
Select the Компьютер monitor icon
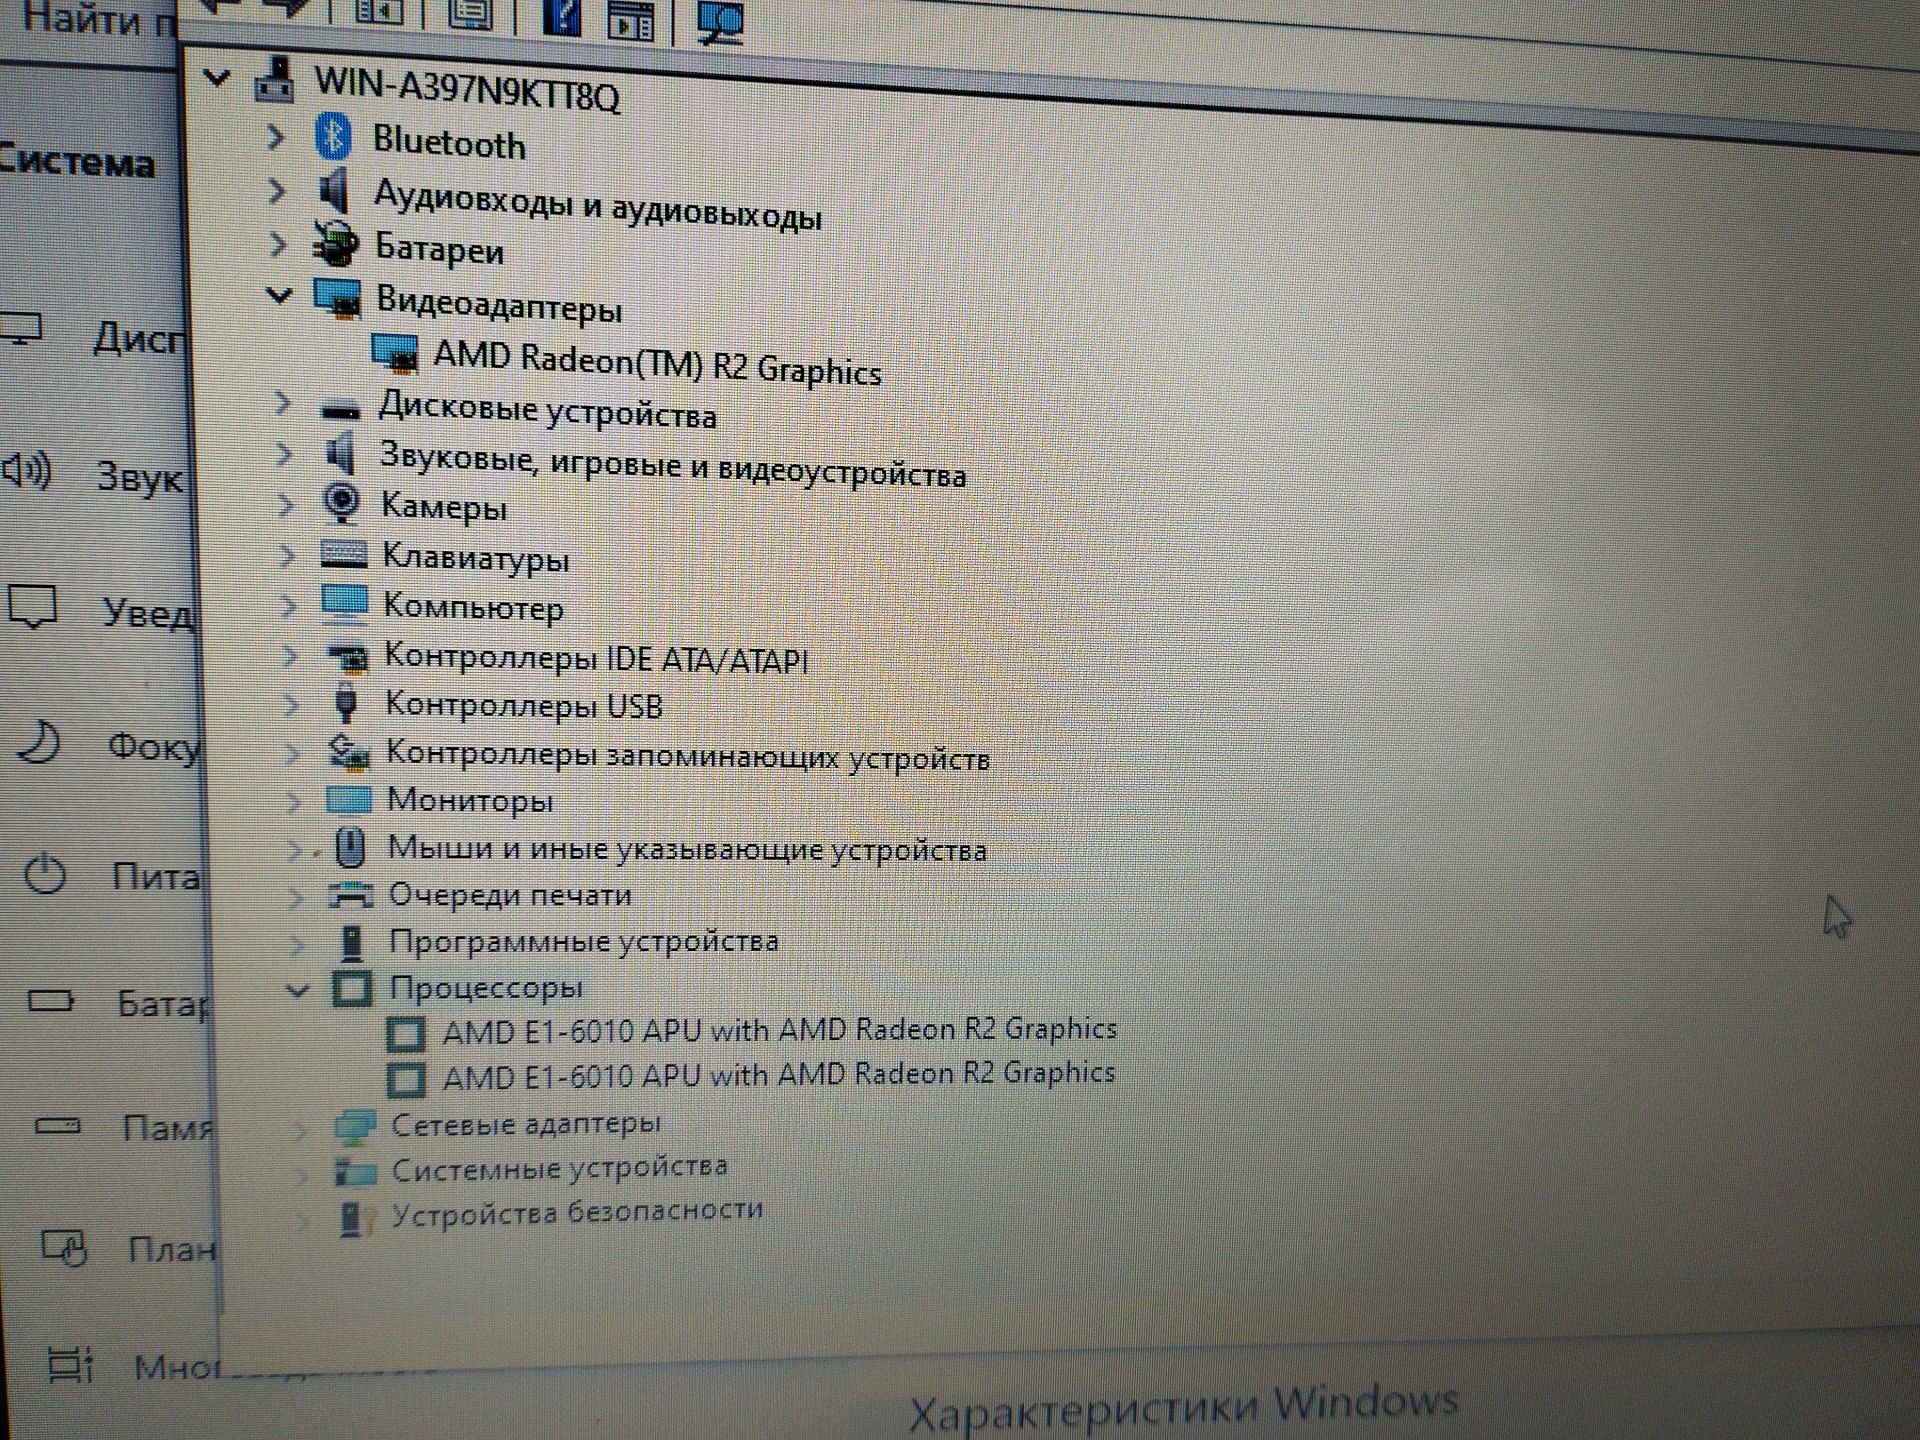pos(345,604)
